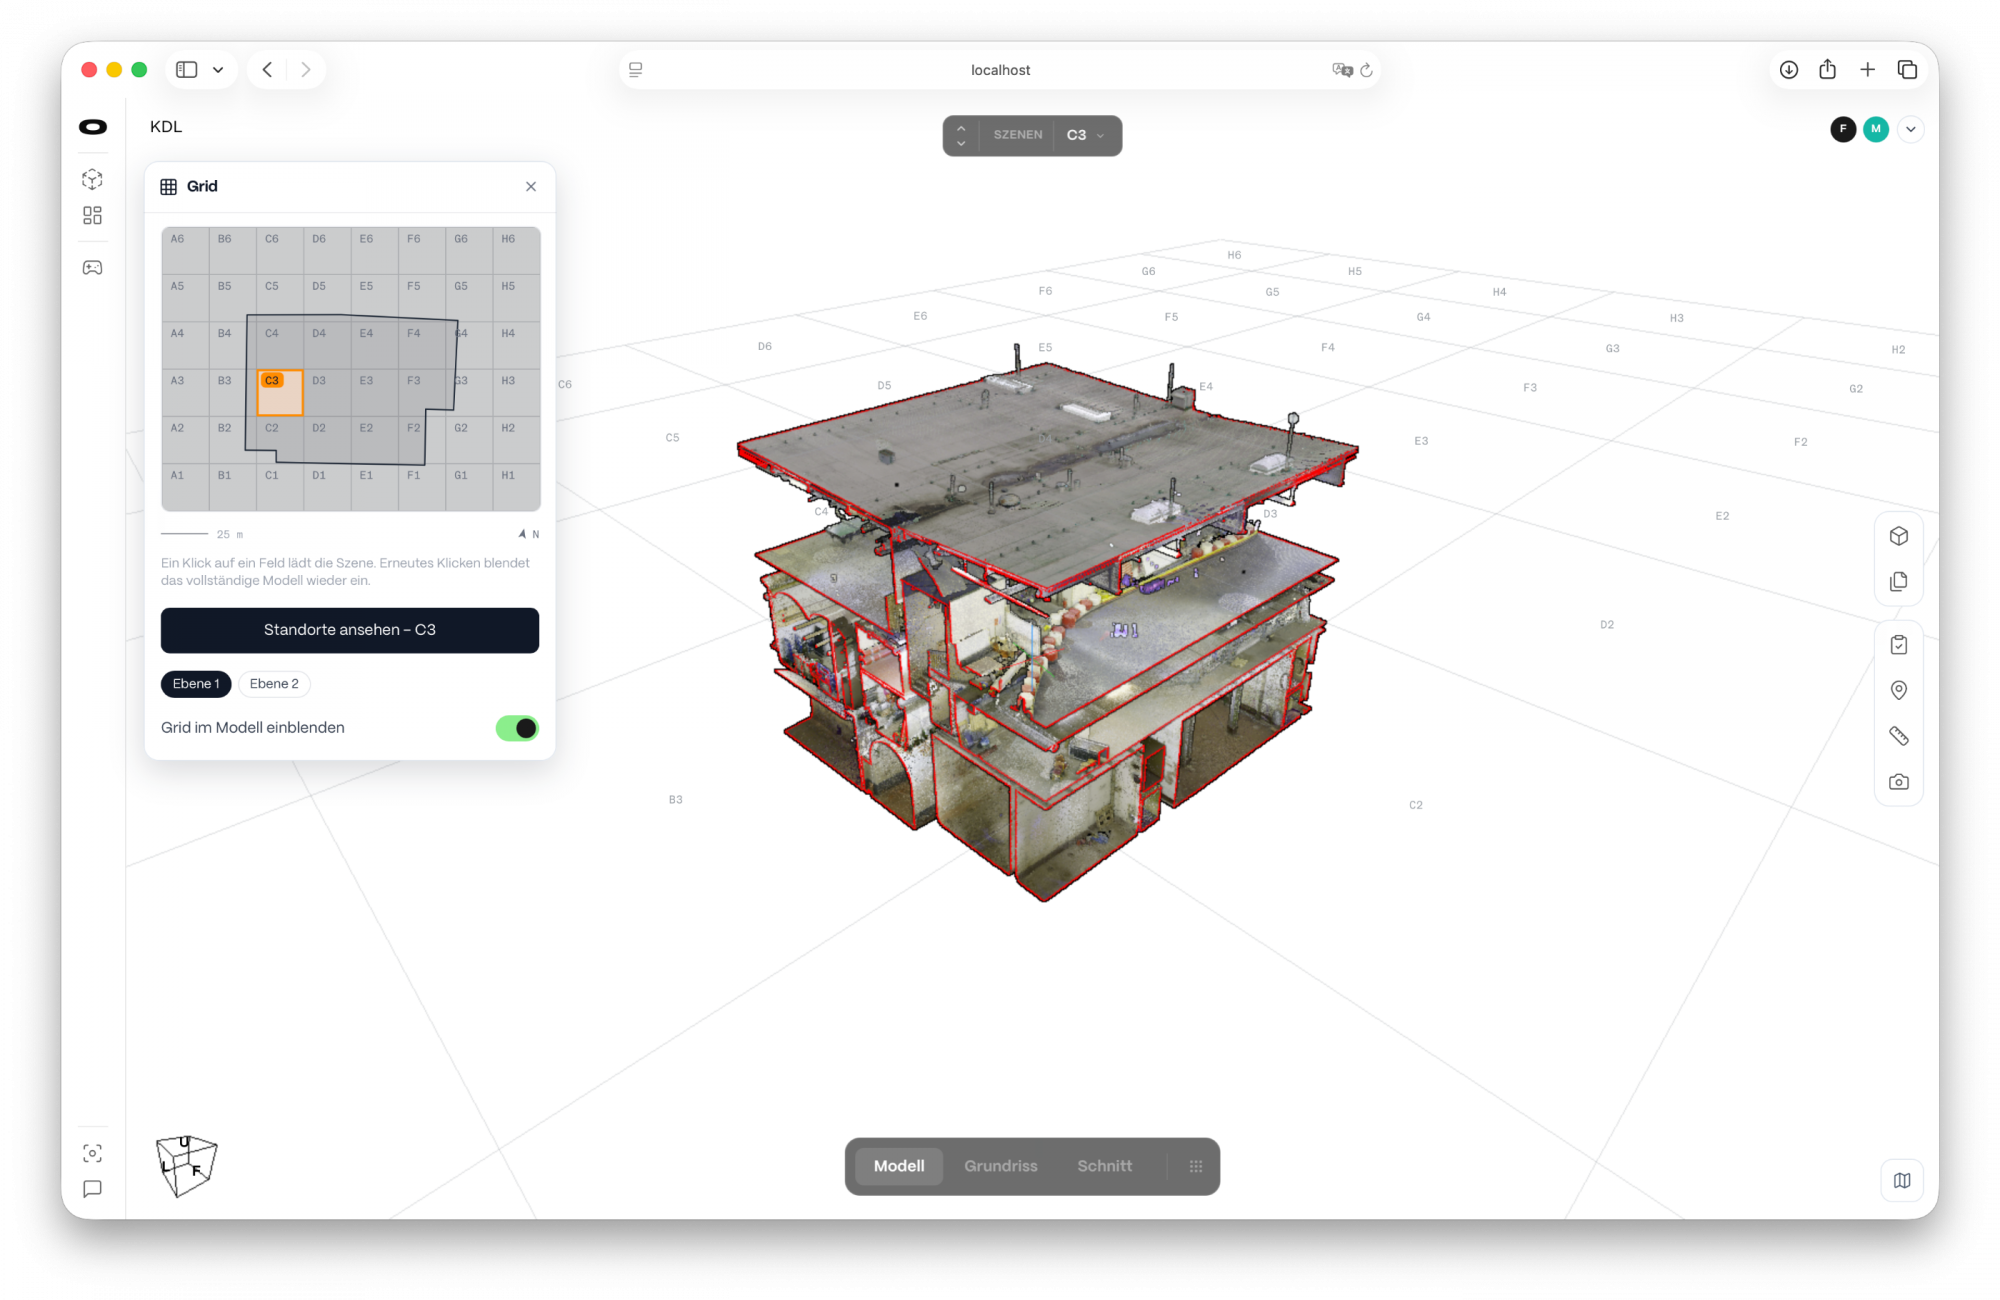Open the SZENEN C3 scene dropdown

point(1085,135)
